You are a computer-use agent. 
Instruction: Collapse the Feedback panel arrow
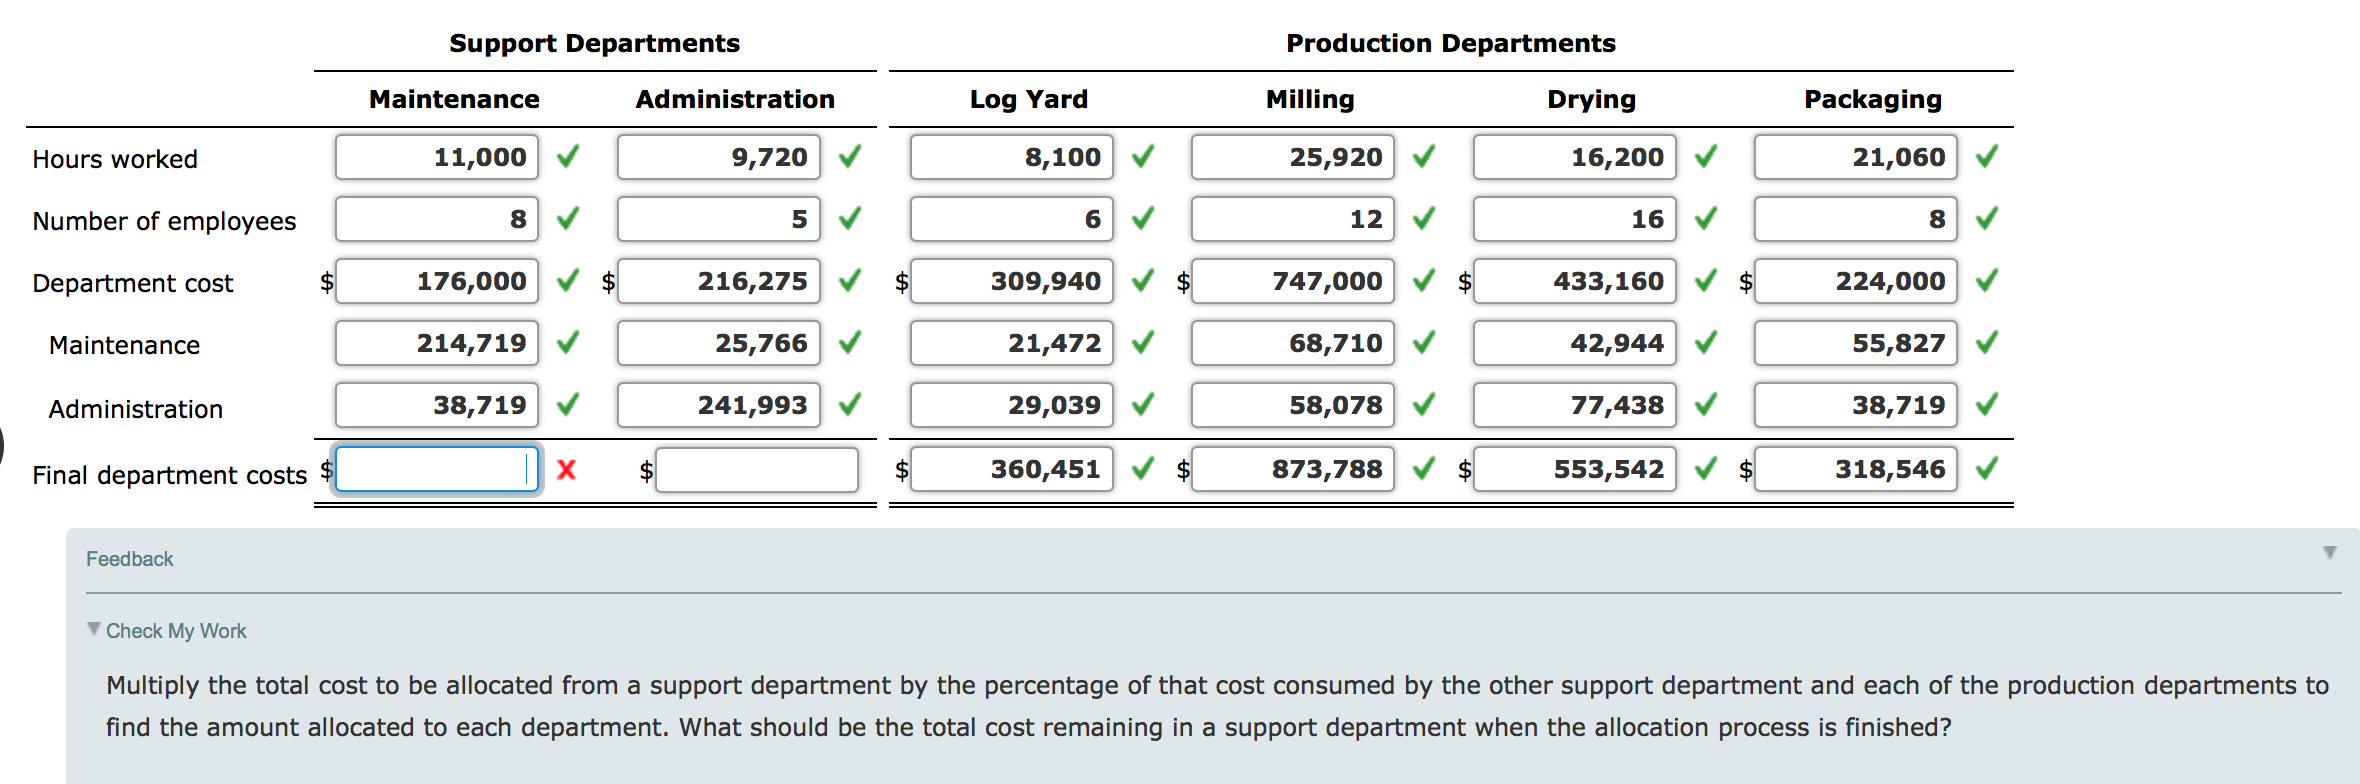click(x=2330, y=552)
